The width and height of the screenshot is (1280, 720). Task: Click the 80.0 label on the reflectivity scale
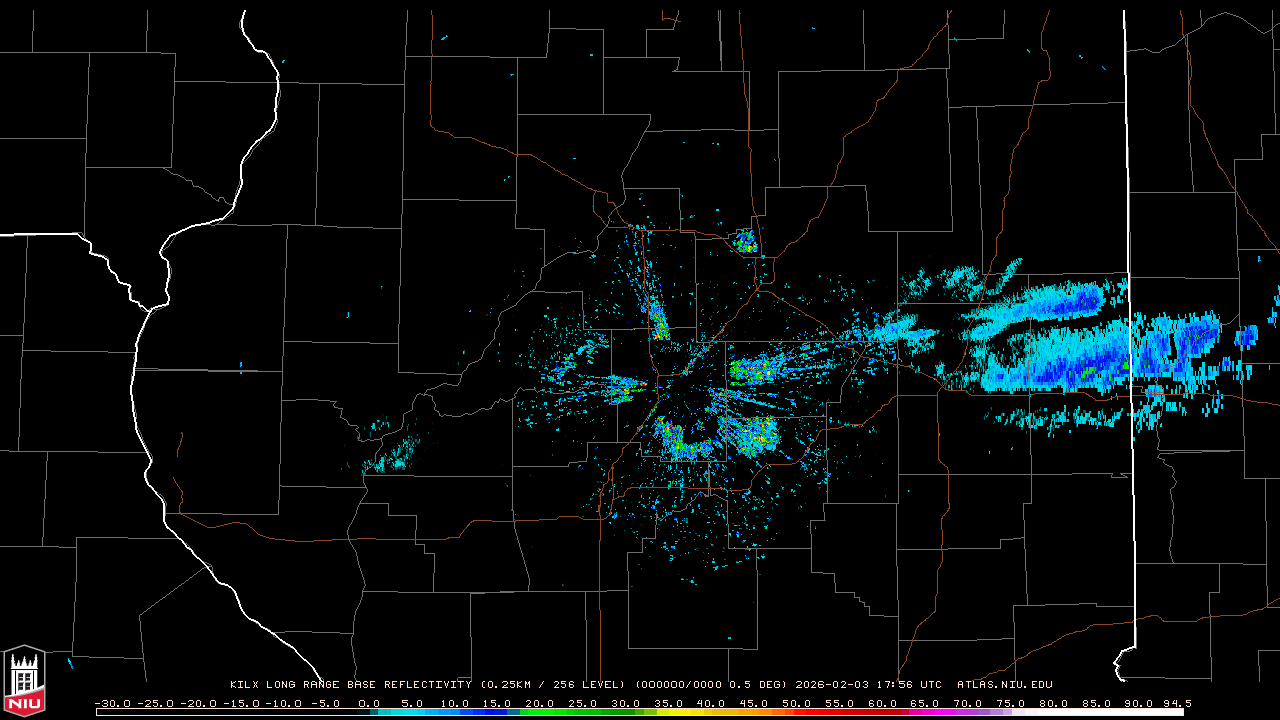pos(1053,704)
